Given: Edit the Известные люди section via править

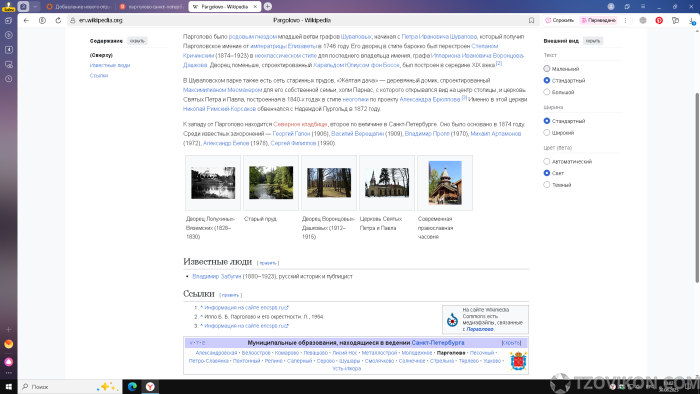Looking at the screenshot, I should (268, 263).
